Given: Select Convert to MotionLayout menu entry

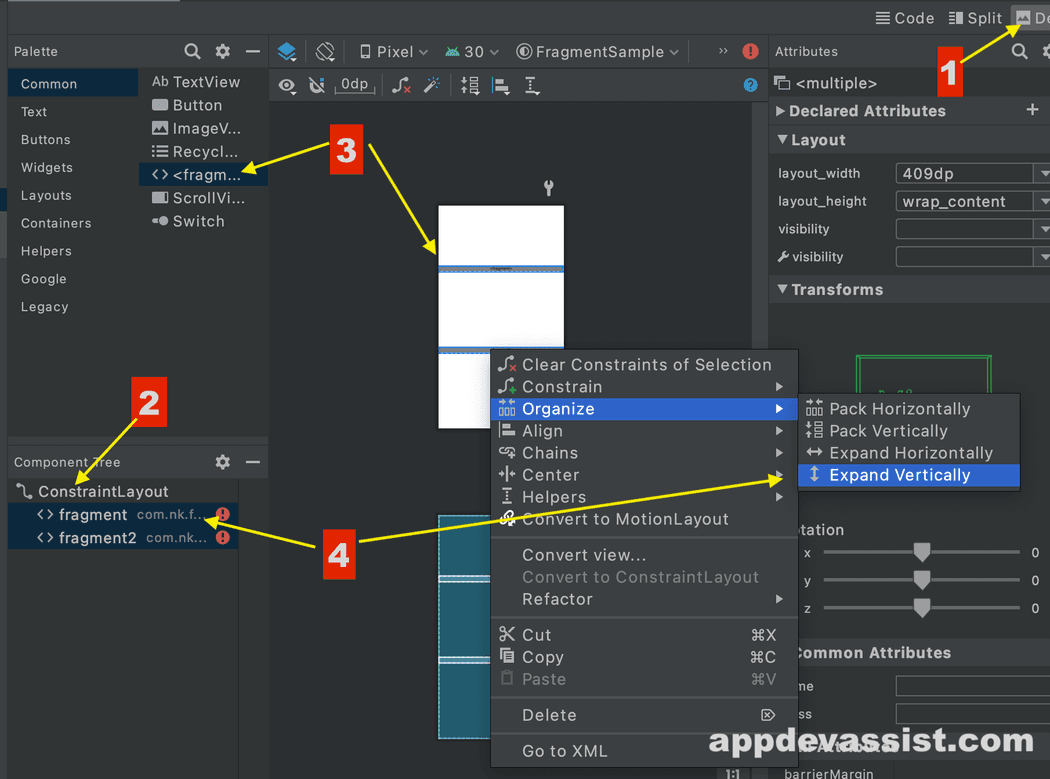Looking at the screenshot, I should click(x=625, y=519).
